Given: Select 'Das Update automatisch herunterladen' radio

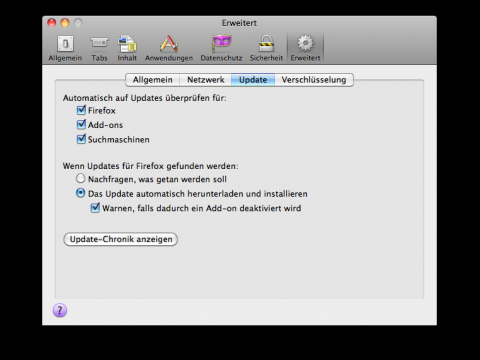Looking at the screenshot, I should 80,193.
